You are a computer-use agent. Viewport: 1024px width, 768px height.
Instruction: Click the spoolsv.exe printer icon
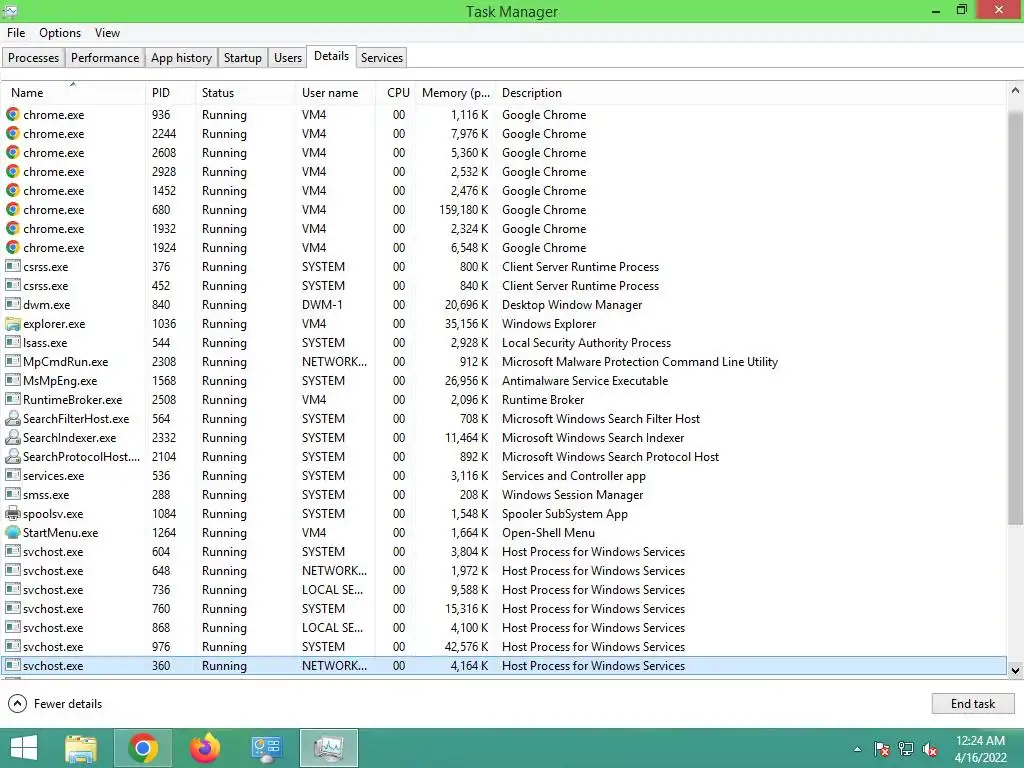(x=12, y=514)
